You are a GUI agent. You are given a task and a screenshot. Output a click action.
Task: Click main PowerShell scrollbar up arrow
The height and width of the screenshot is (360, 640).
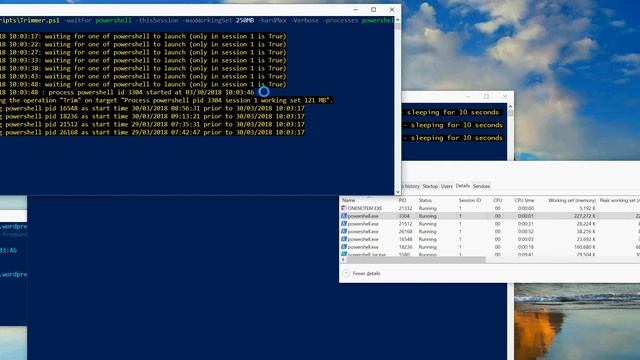pos(398,20)
